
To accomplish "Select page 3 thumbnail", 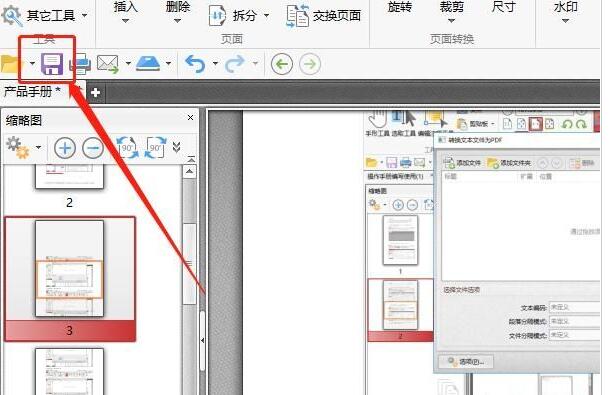I will point(70,269).
